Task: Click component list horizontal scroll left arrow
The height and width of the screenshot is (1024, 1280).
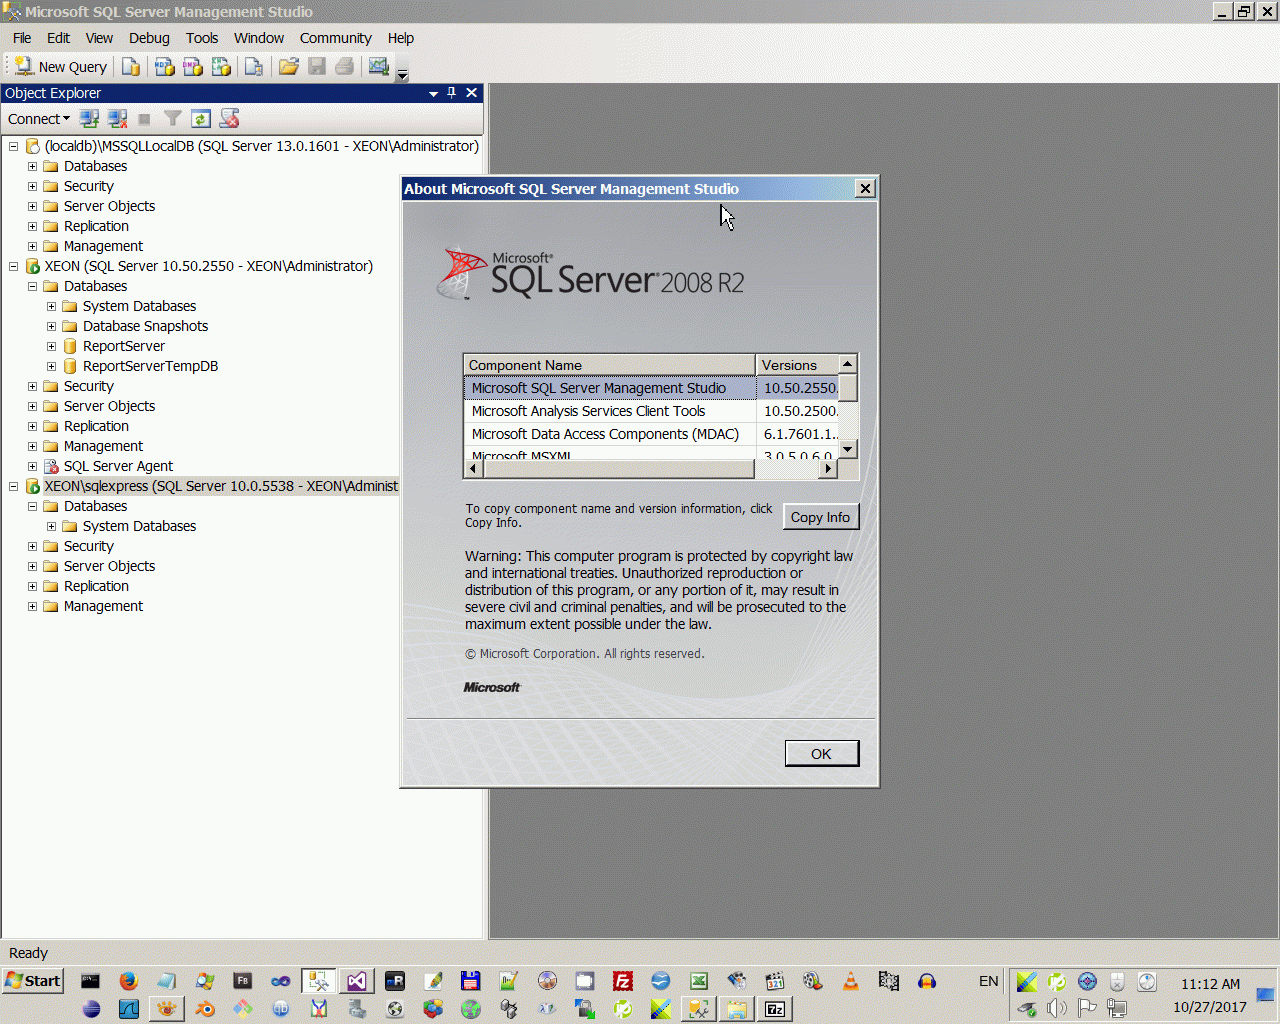Action: tap(473, 469)
